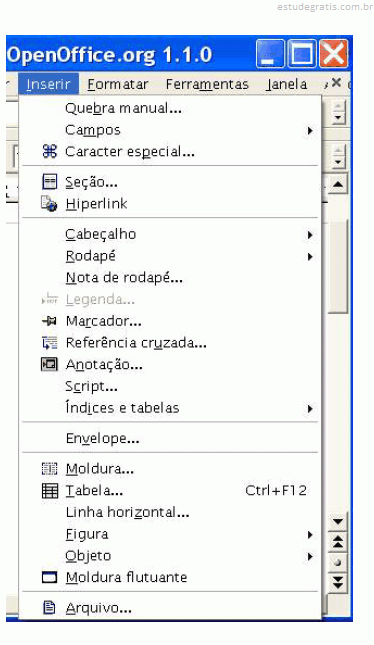Click the Marcador bookmark pin icon
Screen dimensions: 374x645
[x=49, y=321]
